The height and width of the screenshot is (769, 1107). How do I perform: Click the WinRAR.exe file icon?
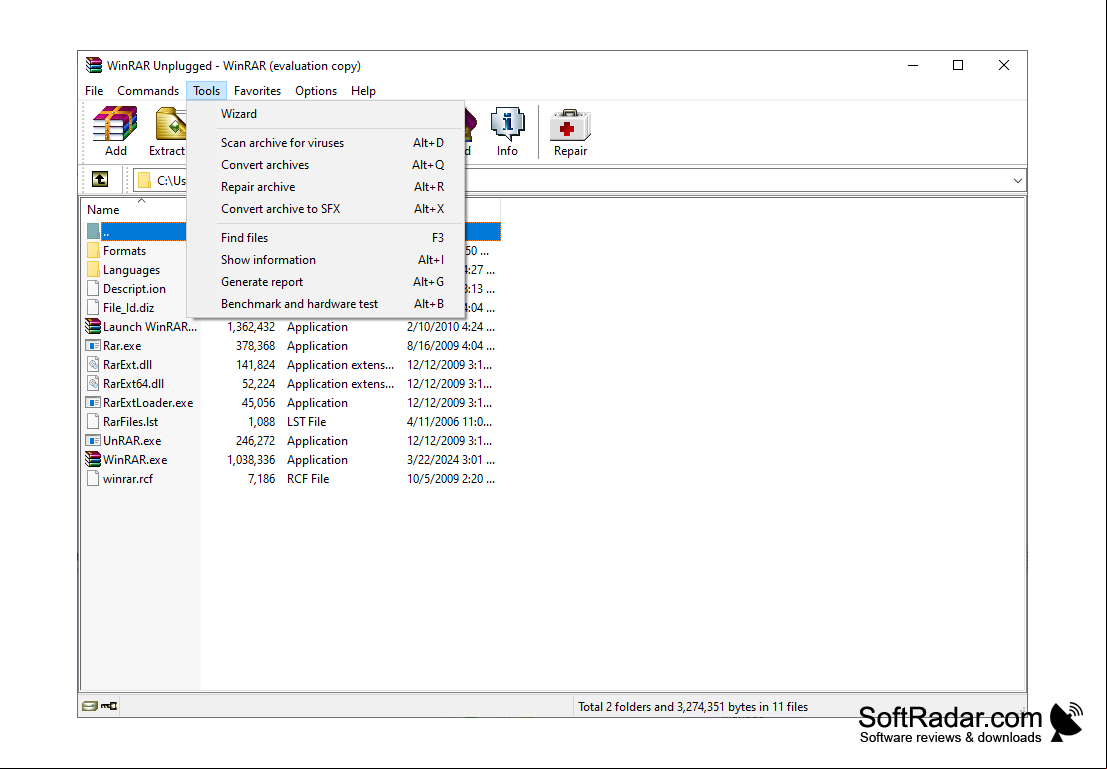93,459
